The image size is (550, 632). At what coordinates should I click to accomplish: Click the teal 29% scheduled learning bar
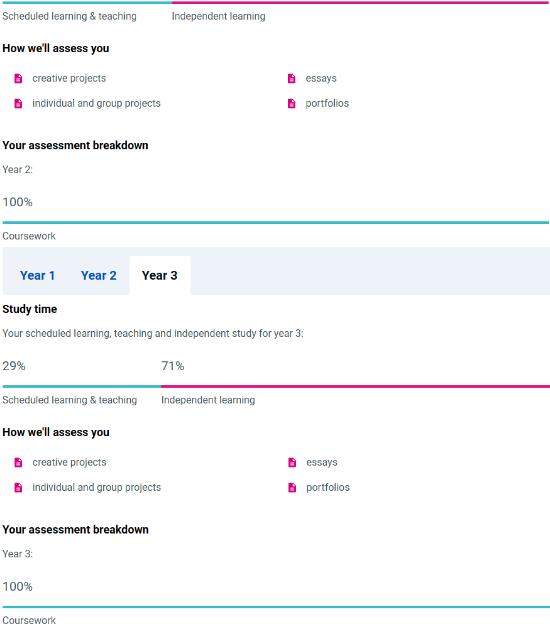coord(82,386)
